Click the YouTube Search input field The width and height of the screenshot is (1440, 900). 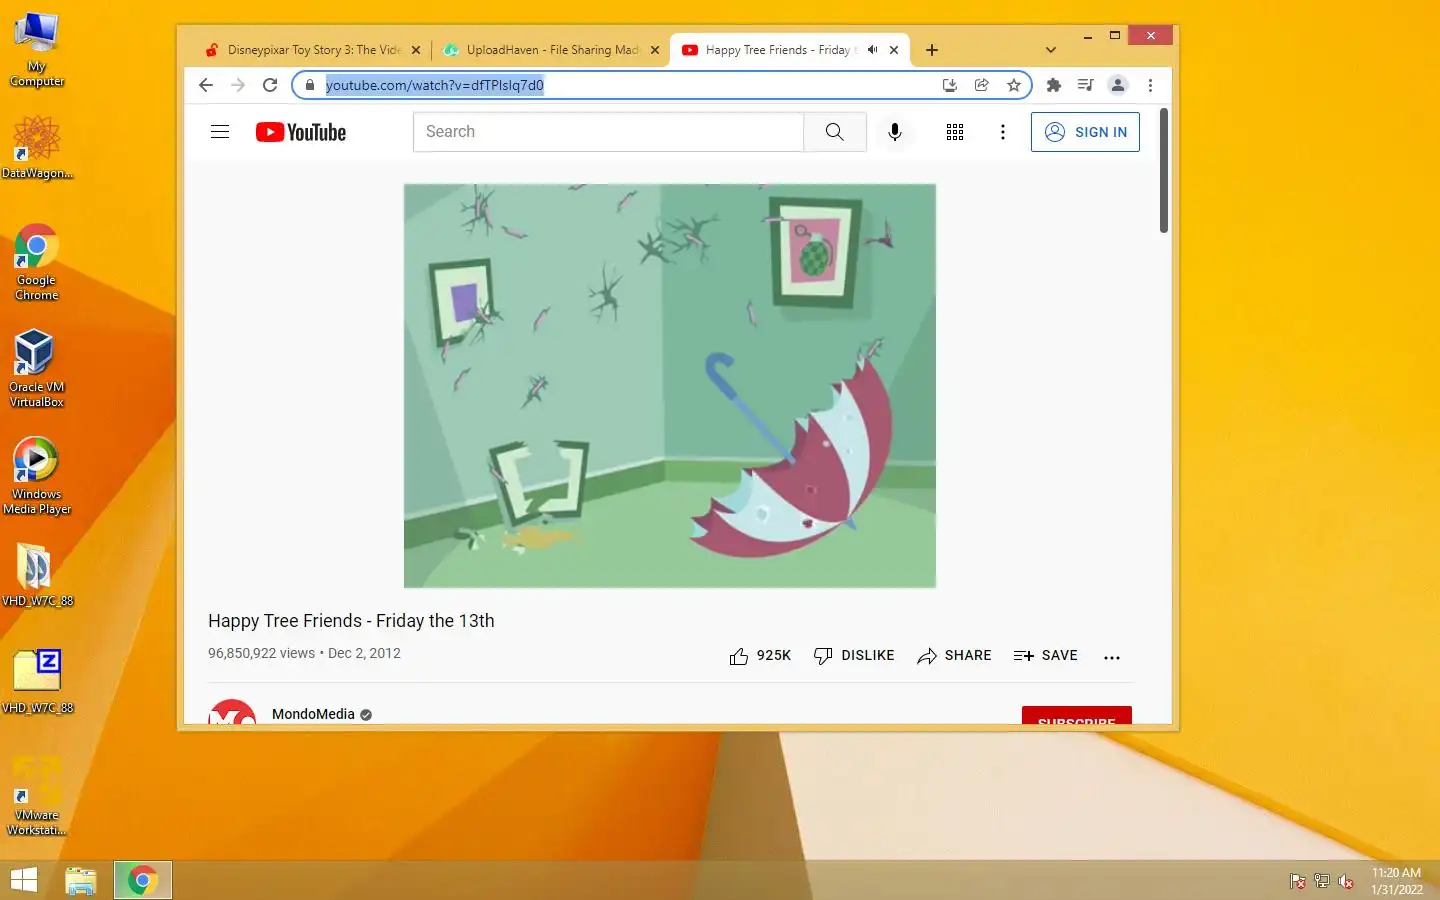tap(608, 132)
